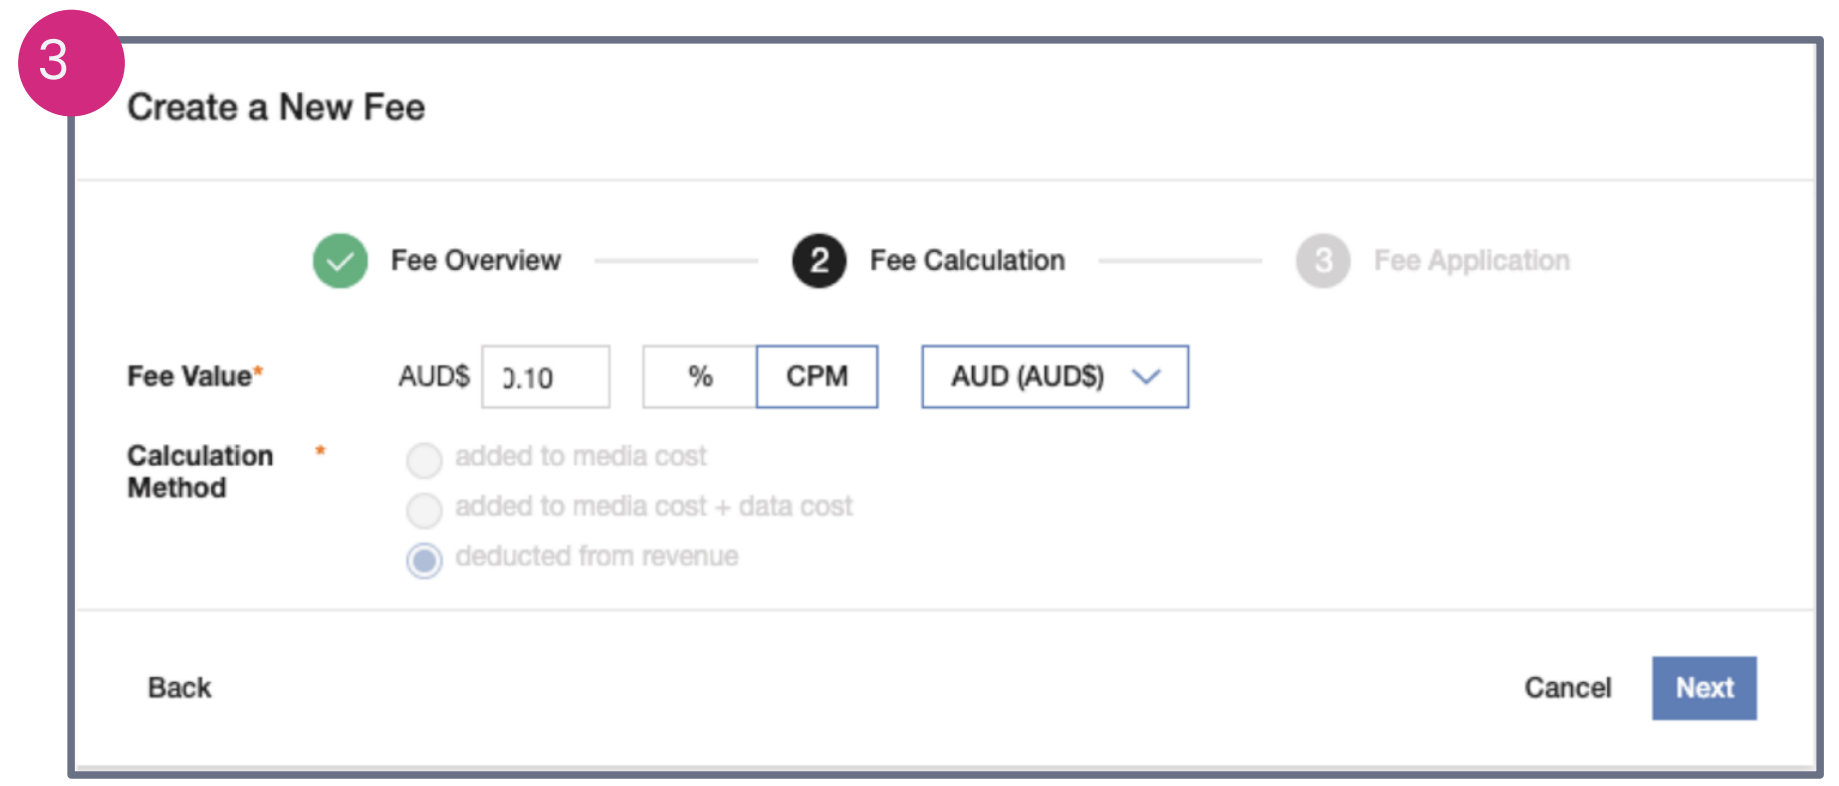
Task: Select the Fee Calculation step label
Action: (x=966, y=261)
